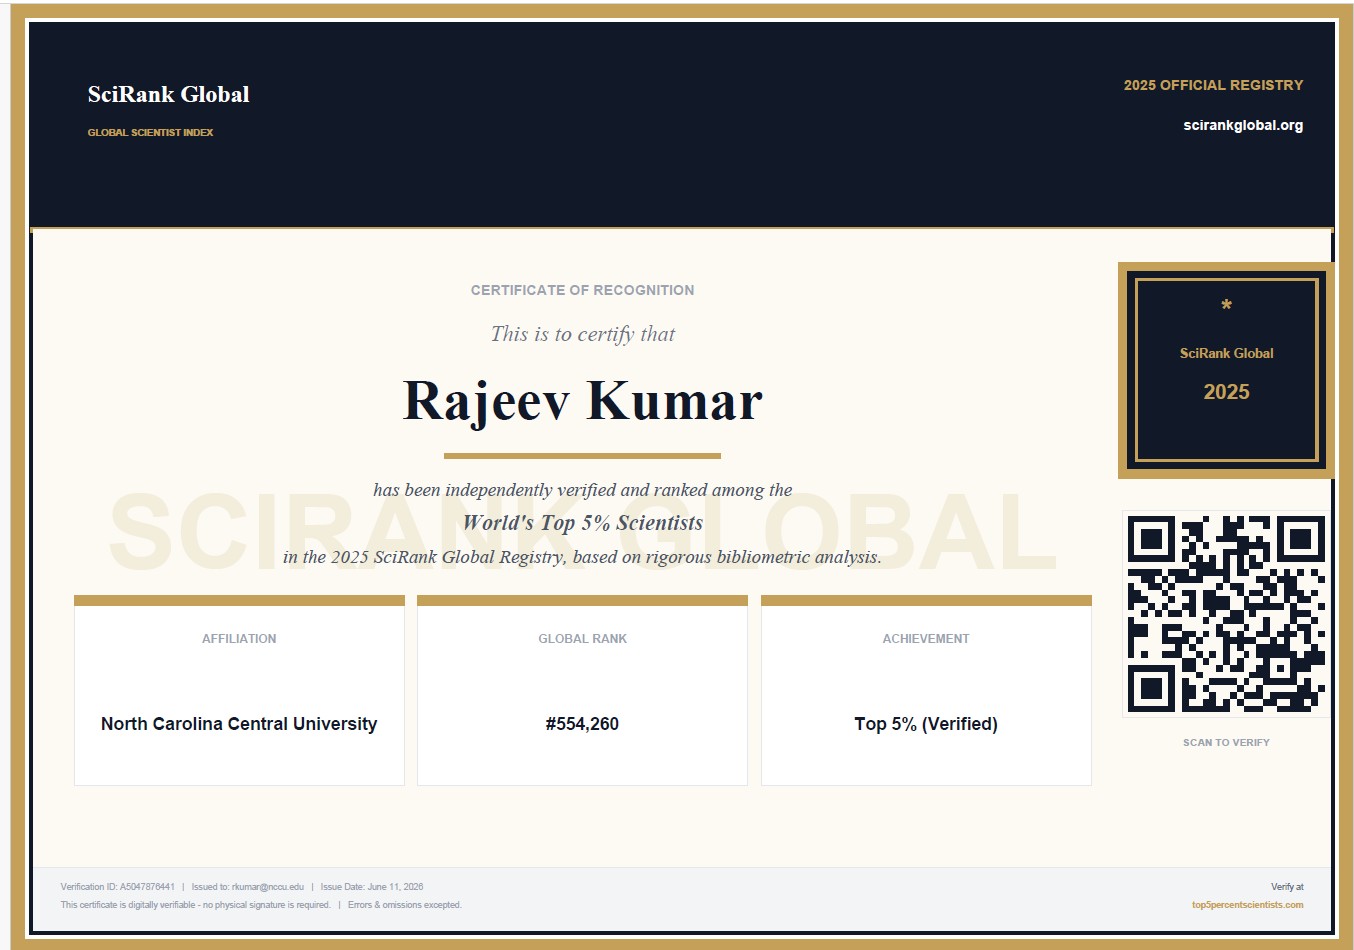Screen dimensions: 1354x950
Task: Select the name Rajeev Kumar
Action: pyautogui.click(x=582, y=401)
